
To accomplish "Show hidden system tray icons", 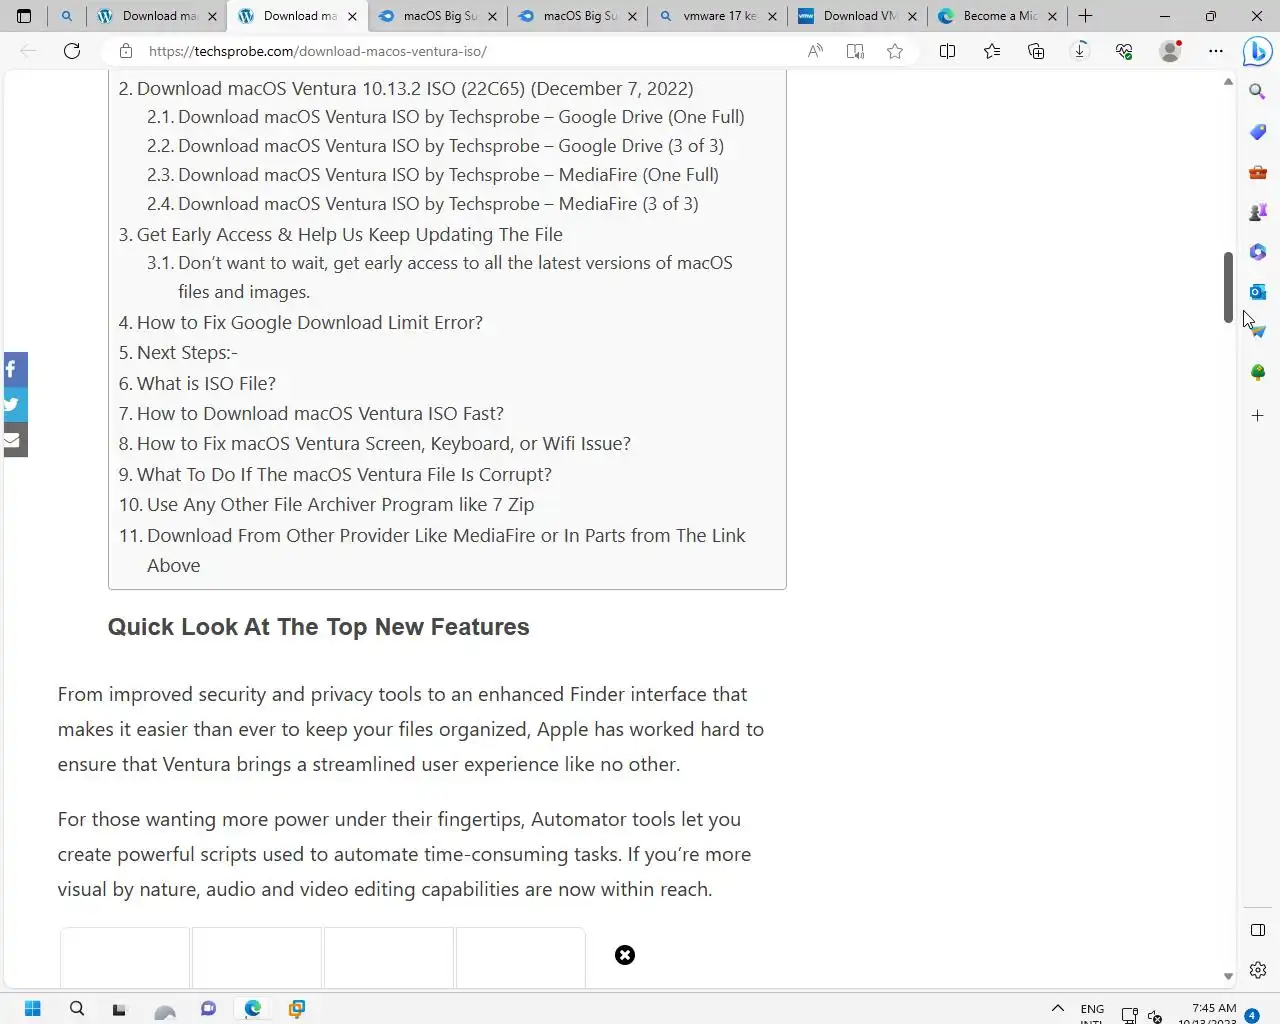I will pyautogui.click(x=1057, y=1009).
